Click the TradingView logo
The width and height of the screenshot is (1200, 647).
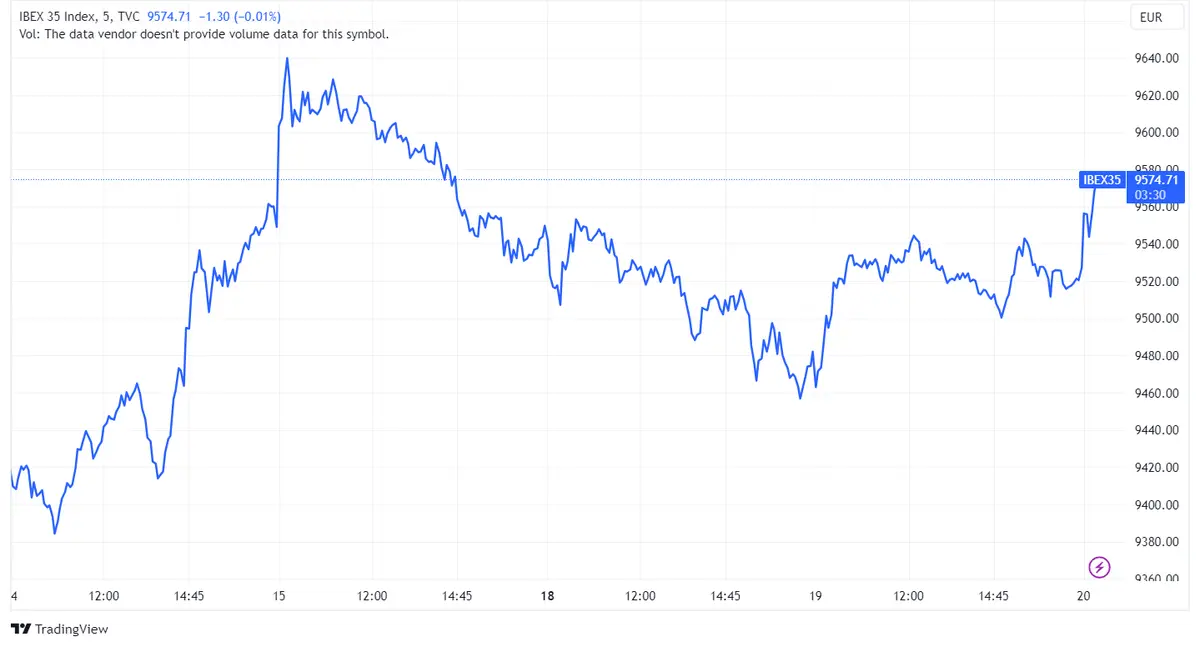[60, 630]
